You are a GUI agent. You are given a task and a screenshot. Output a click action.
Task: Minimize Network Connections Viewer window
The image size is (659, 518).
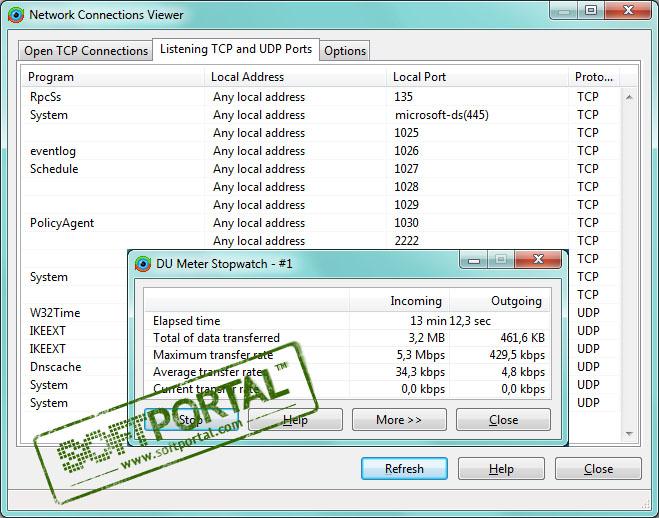[x=564, y=11]
